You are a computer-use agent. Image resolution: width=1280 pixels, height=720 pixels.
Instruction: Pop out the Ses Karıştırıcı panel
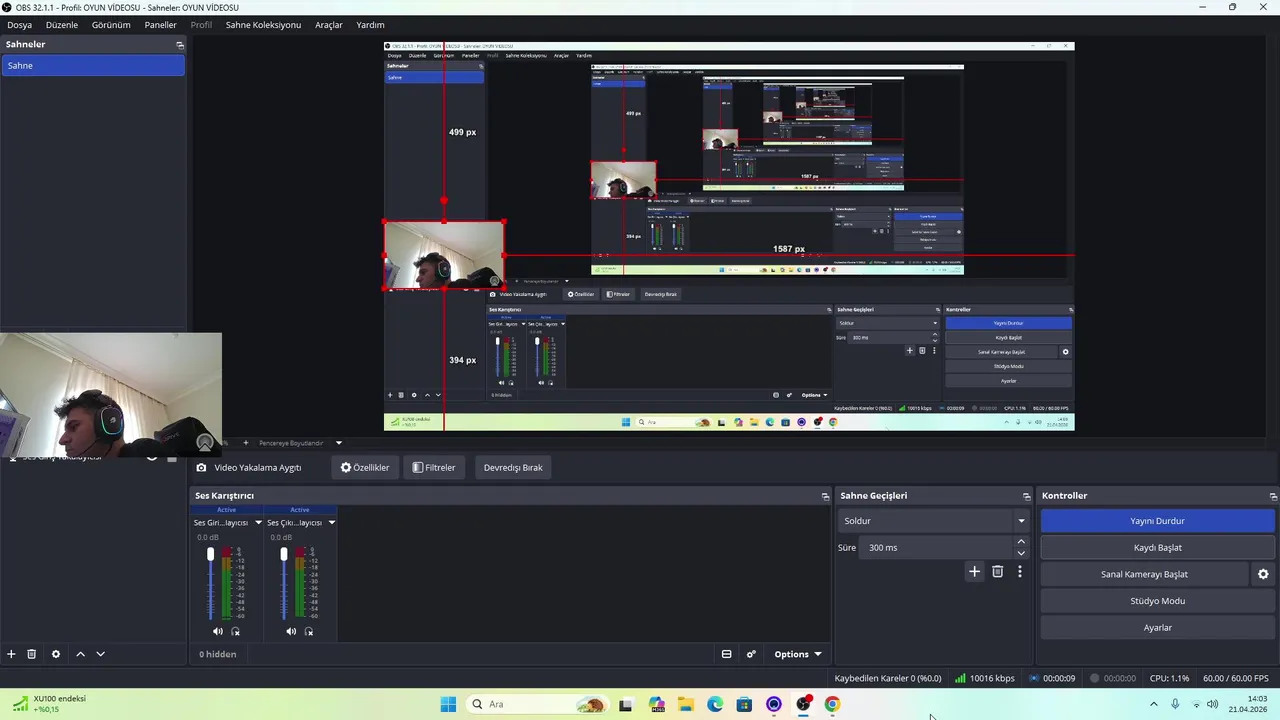[x=825, y=496]
